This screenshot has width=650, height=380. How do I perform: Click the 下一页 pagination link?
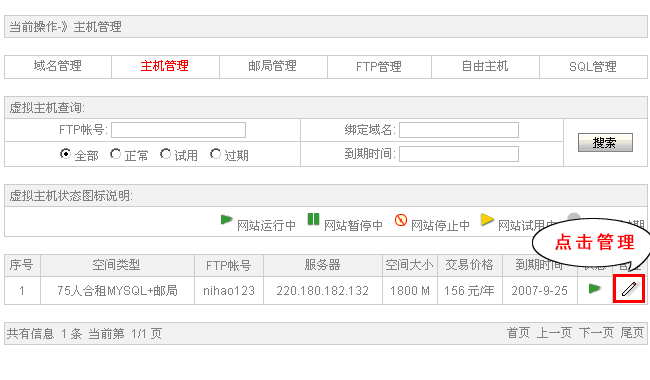pos(596,333)
